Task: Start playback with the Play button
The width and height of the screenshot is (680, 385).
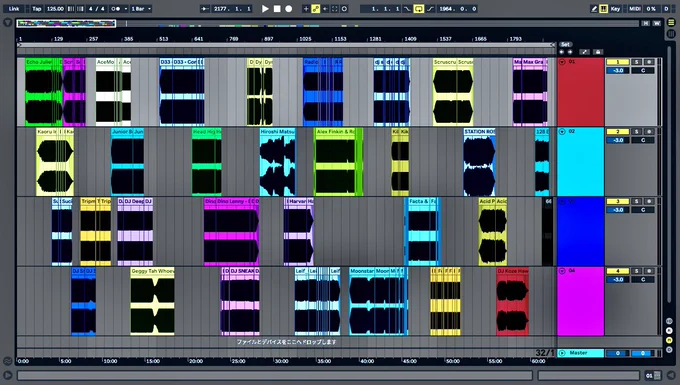Action: [265, 9]
